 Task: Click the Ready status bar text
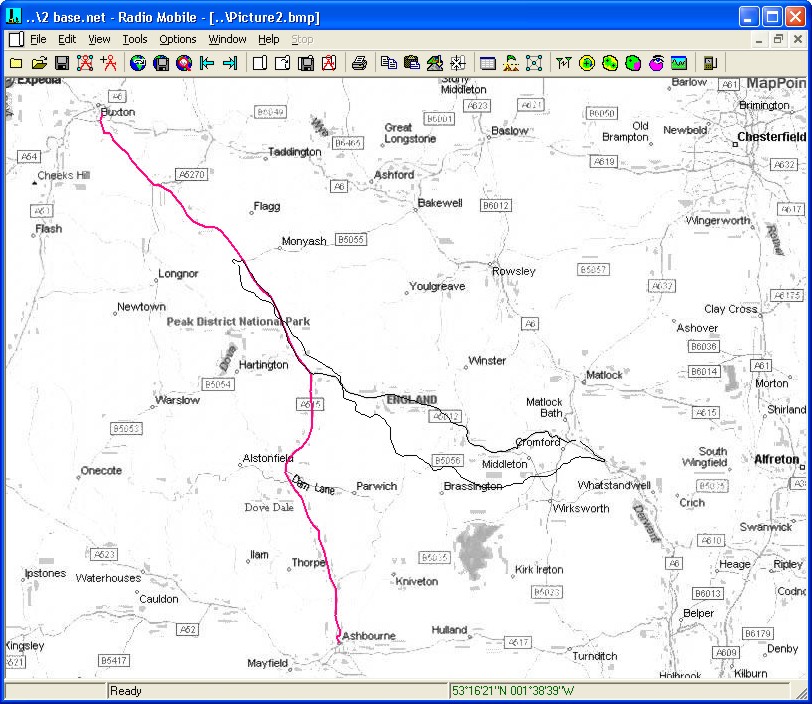point(126,691)
